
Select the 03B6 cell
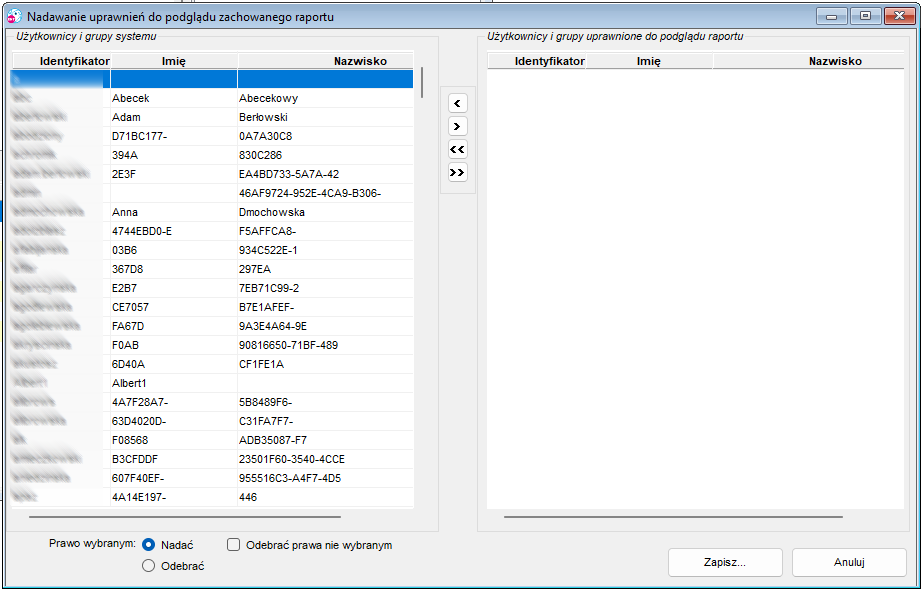coord(174,250)
